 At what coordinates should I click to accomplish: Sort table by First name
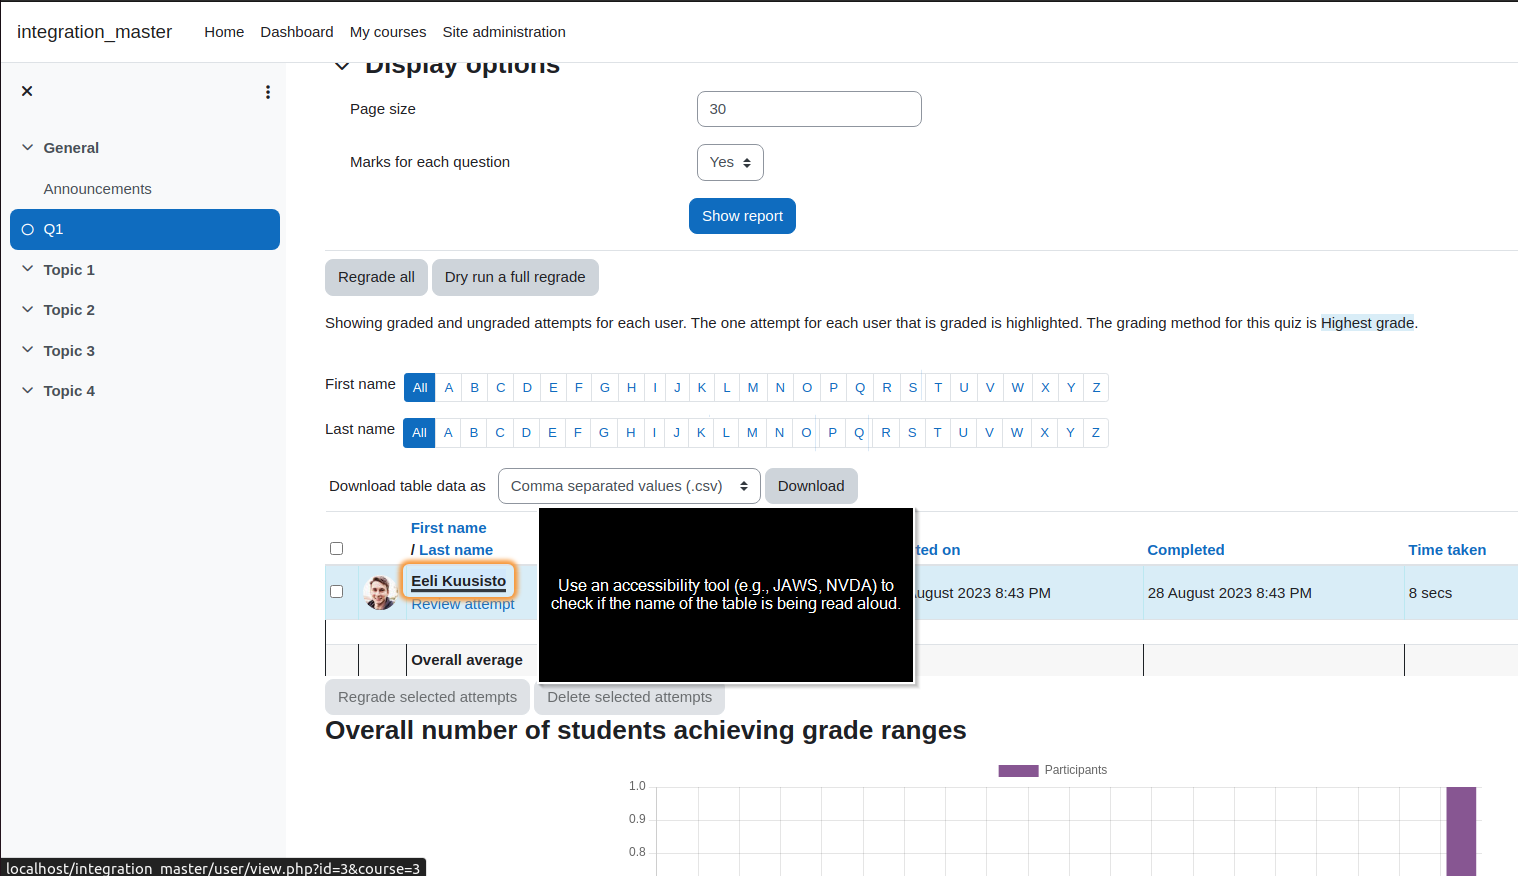[448, 528]
